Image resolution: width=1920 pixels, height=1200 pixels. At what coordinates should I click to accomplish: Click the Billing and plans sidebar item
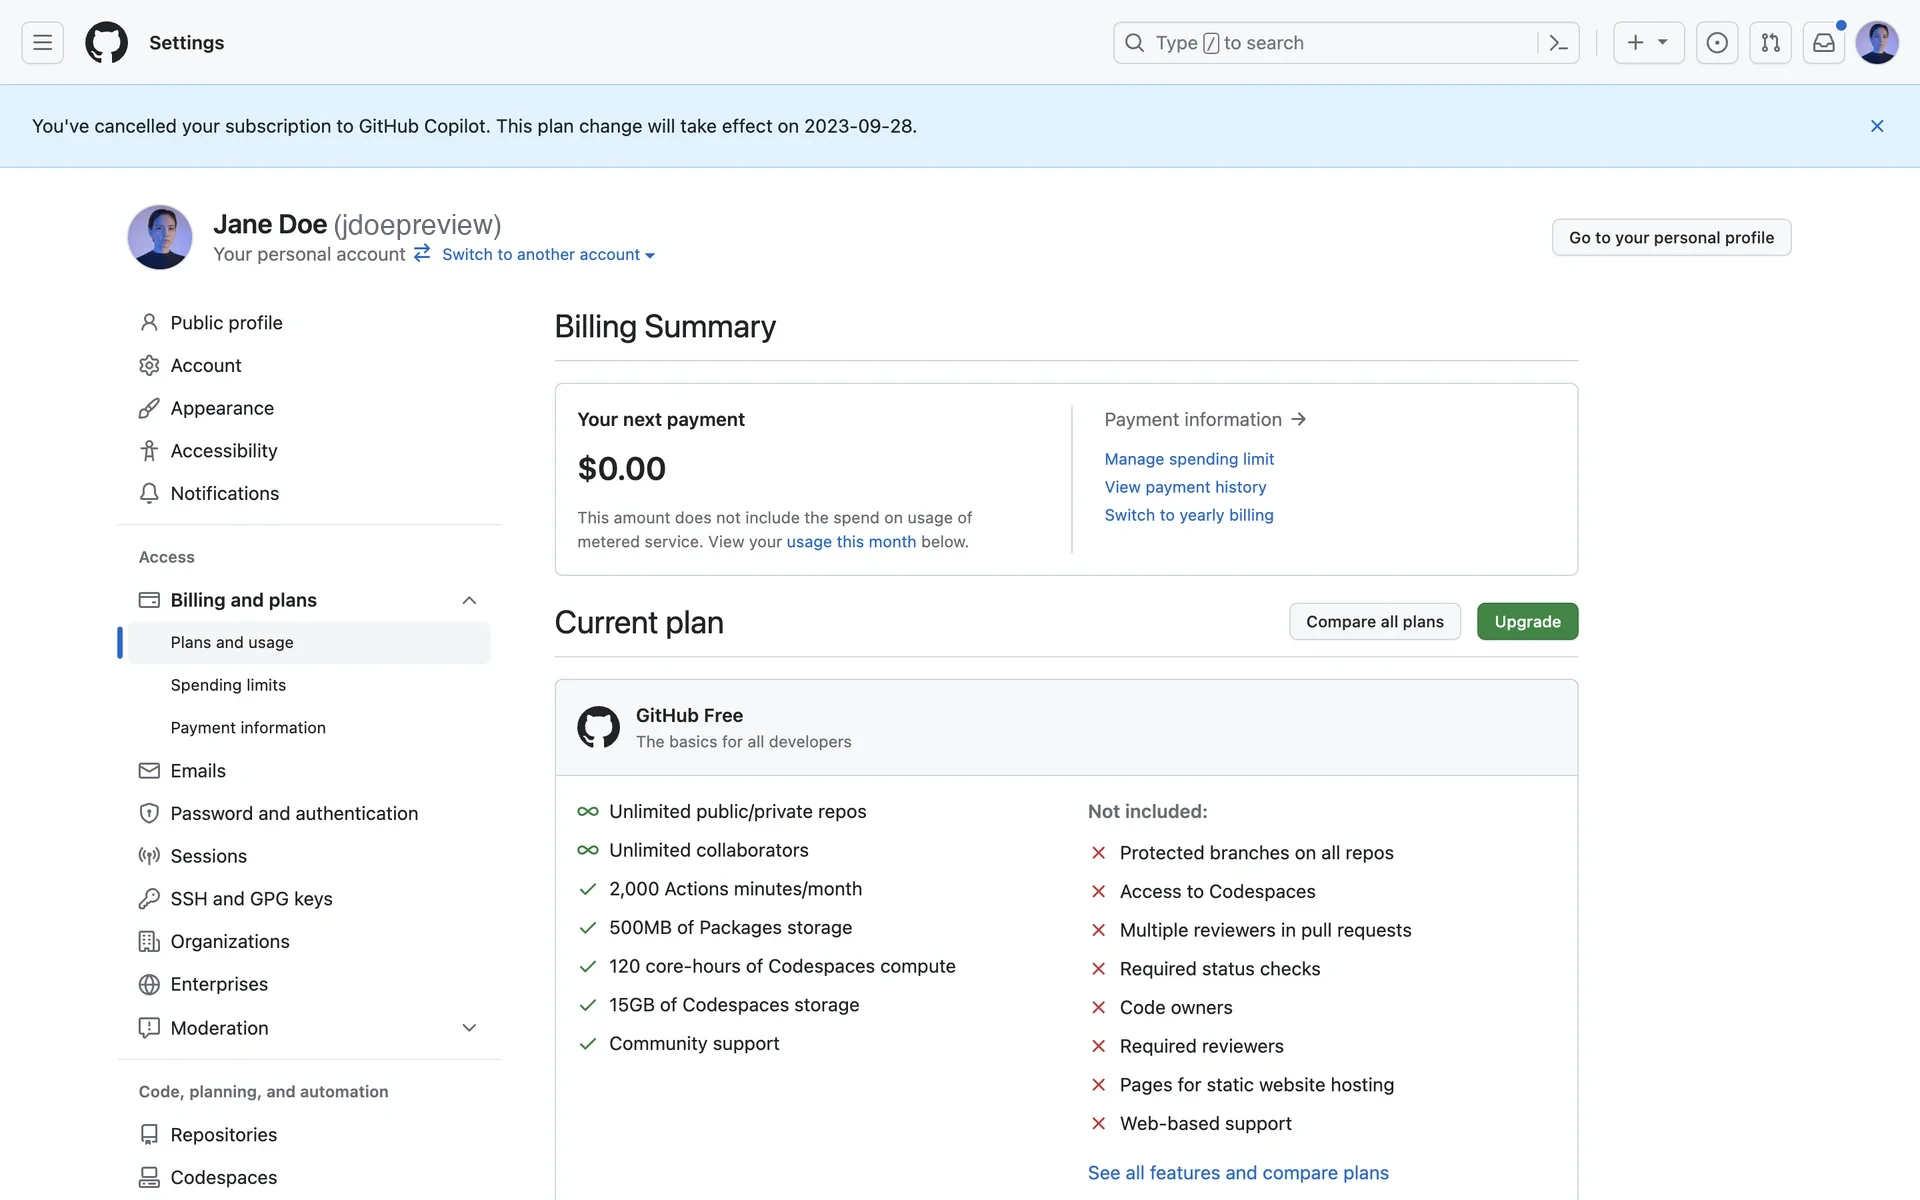coord(309,600)
